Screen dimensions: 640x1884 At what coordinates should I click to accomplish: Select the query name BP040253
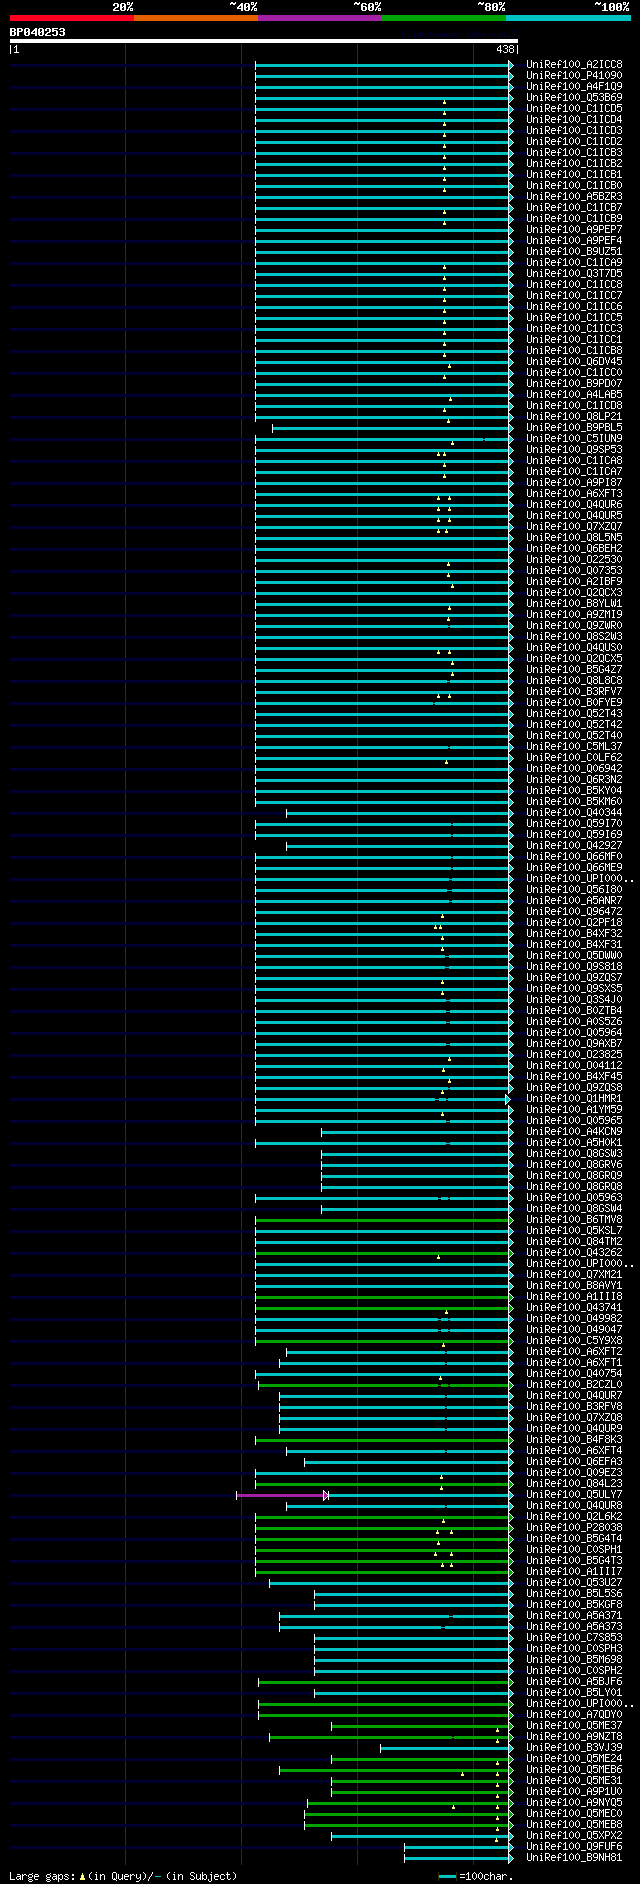pyautogui.click(x=38, y=32)
